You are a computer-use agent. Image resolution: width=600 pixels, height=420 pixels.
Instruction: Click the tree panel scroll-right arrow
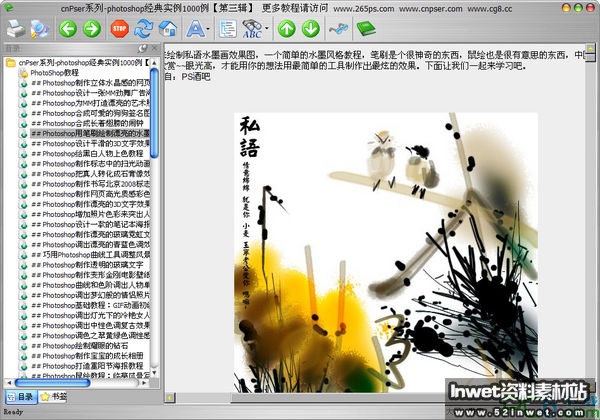pyautogui.click(x=145, y=383)
